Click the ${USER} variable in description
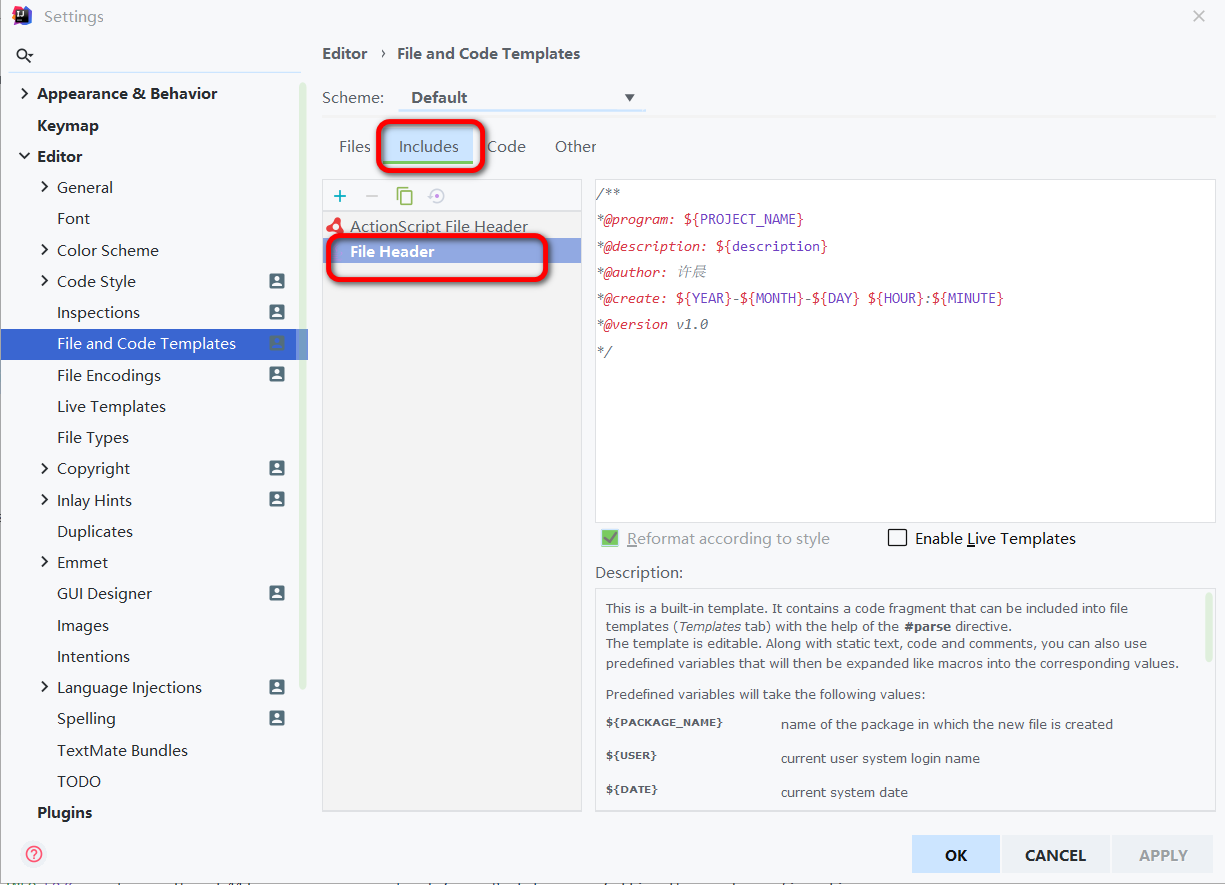 click(x=631, y=756)
